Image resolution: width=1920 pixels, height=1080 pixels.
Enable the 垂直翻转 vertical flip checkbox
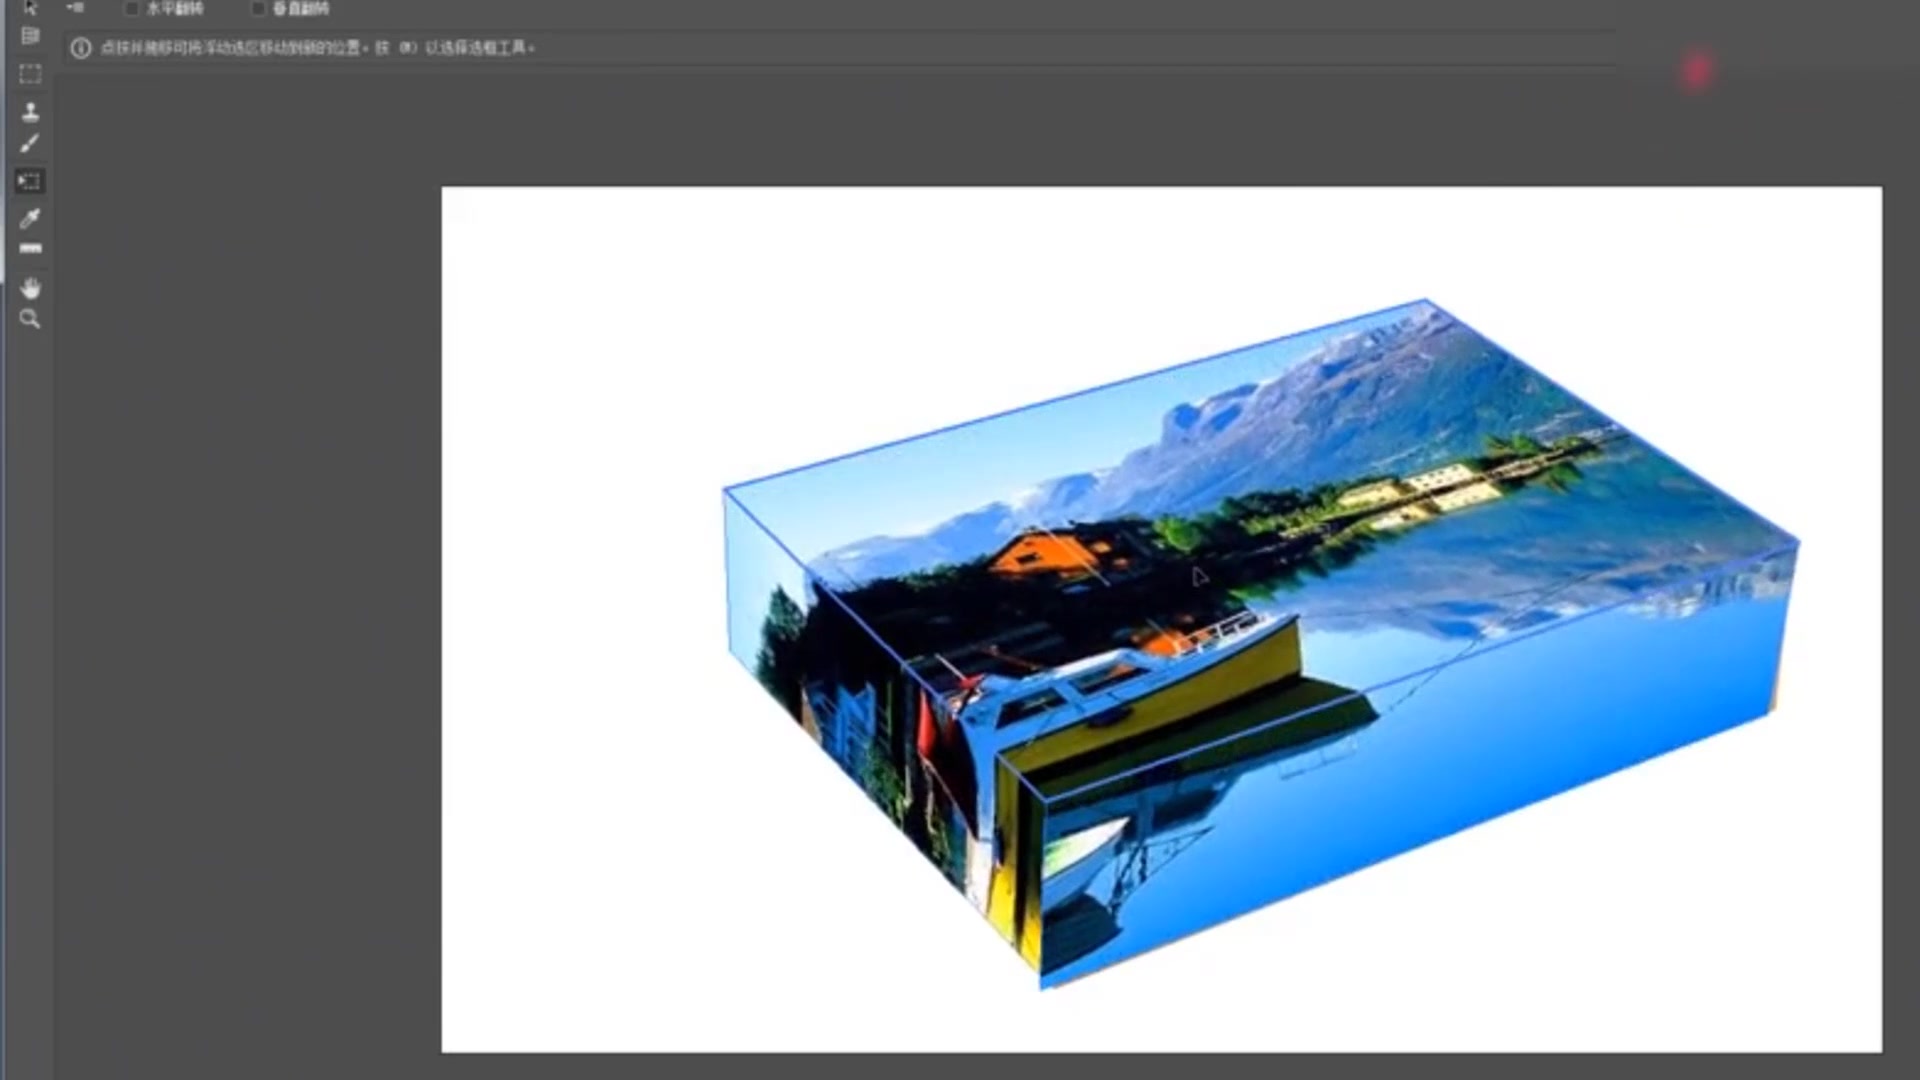pos(258,9)
